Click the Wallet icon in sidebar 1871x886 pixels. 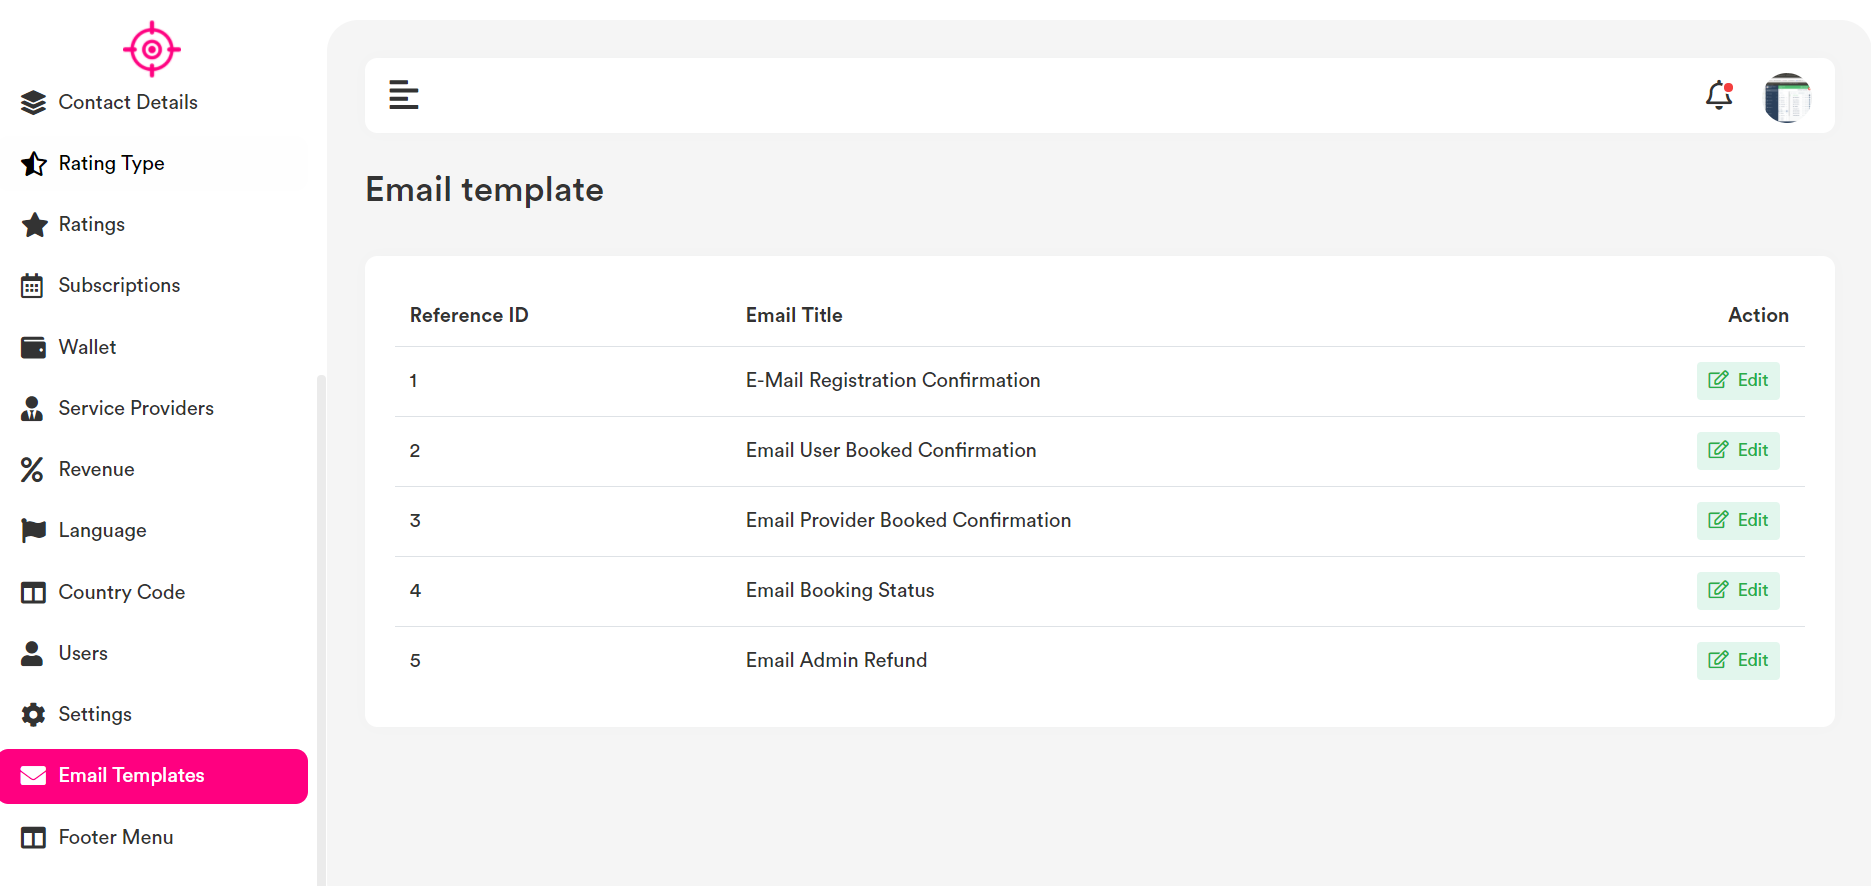coord(33,347)
